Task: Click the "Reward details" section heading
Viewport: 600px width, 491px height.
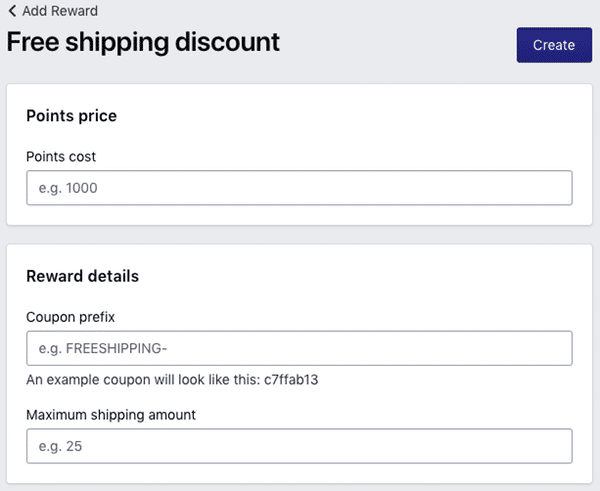Action: pos(82,276)
